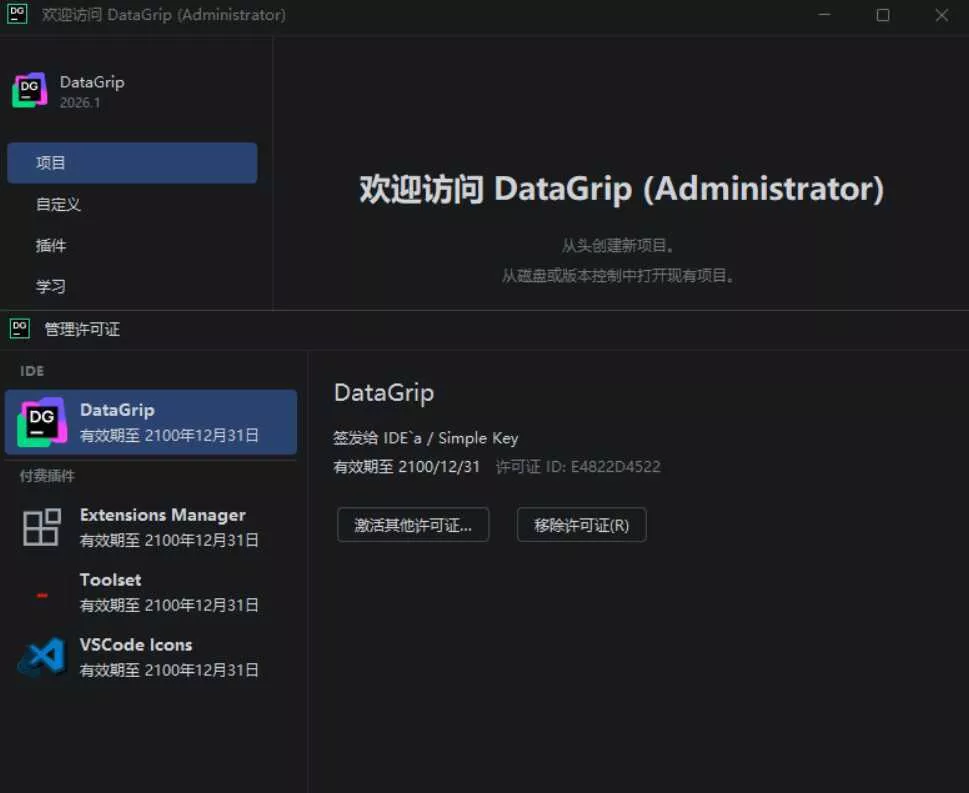Screen dimensions: 969x793
Task: Click the DataGrip logo above version 2026.1
Action: (x=31, y=90)
